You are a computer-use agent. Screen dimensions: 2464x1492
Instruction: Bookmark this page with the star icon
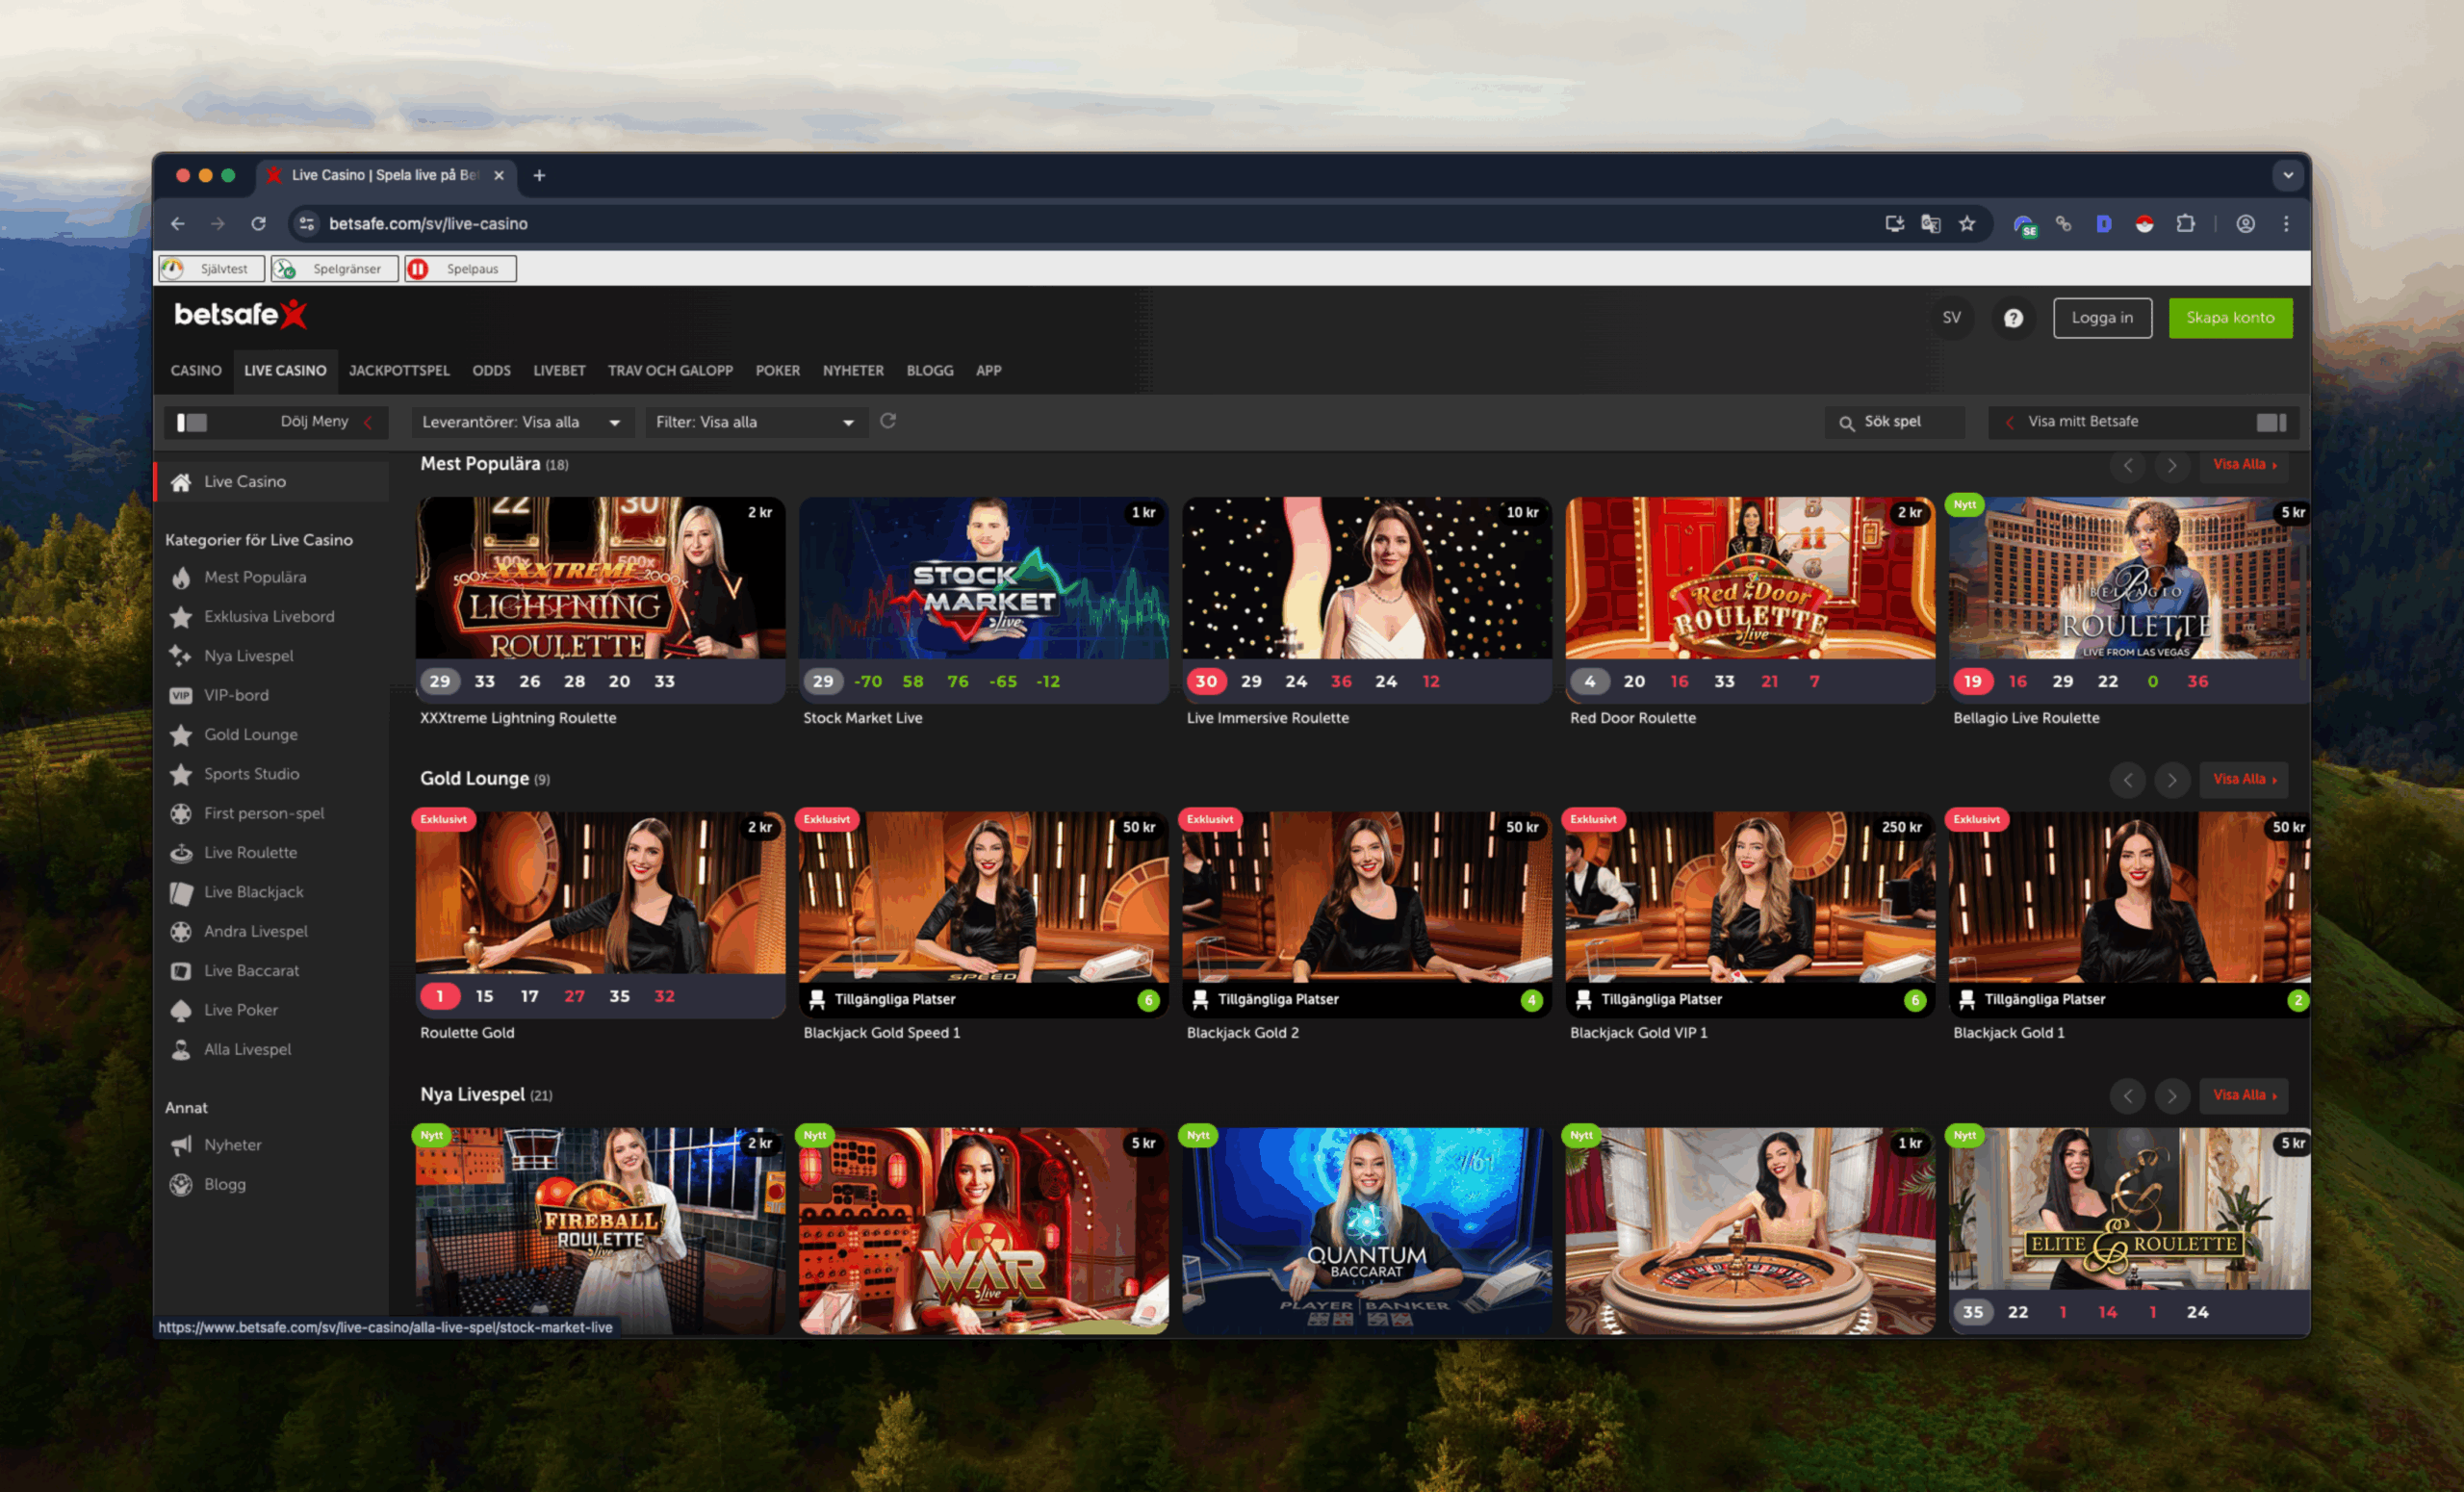(1967, 224)
